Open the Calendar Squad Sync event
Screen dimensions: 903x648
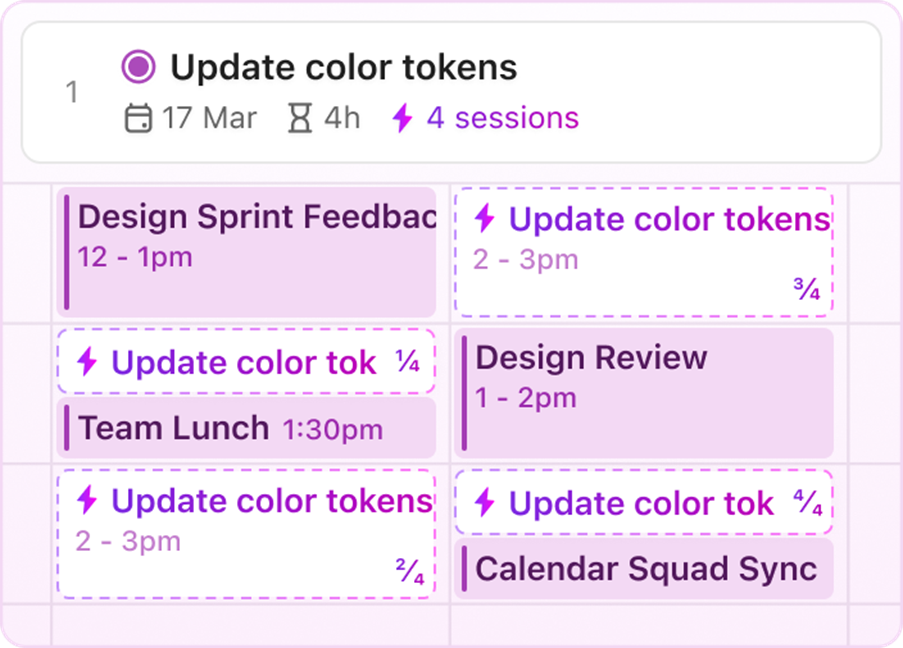pyautogui.click(x=644, y=569)
